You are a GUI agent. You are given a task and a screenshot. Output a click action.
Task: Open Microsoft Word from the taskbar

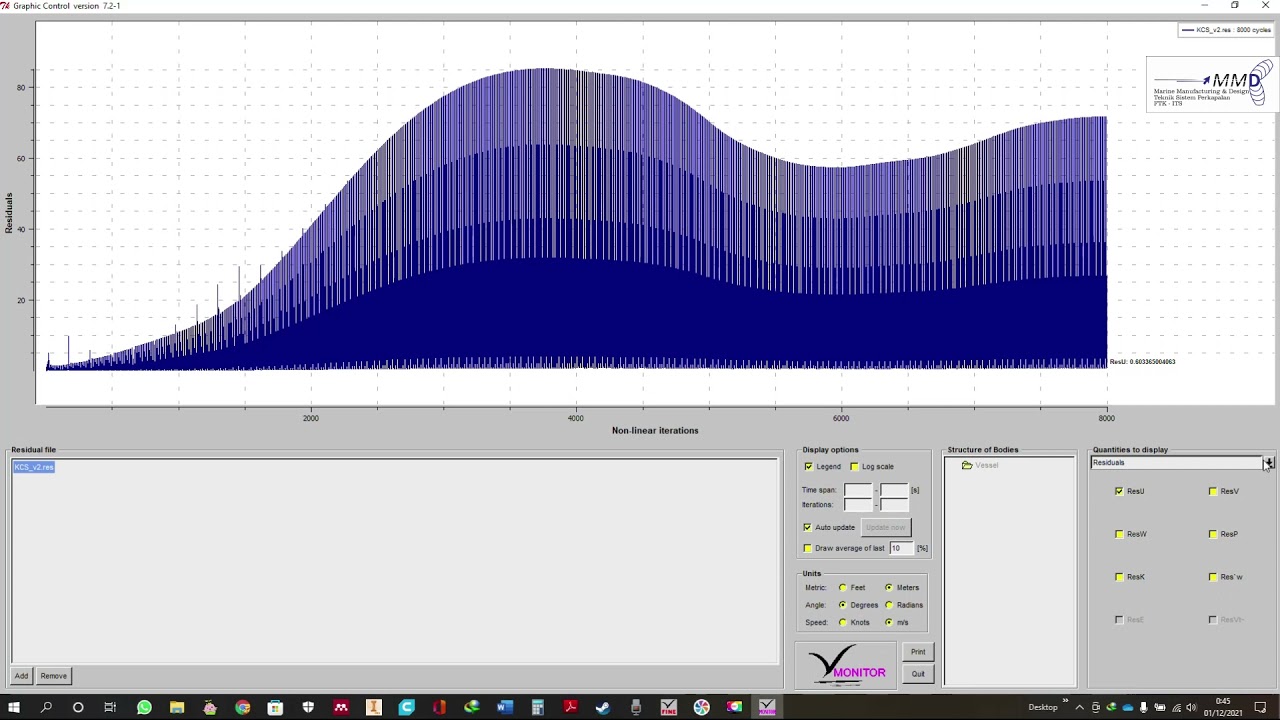pyautogui.click(x=505, y=708)
